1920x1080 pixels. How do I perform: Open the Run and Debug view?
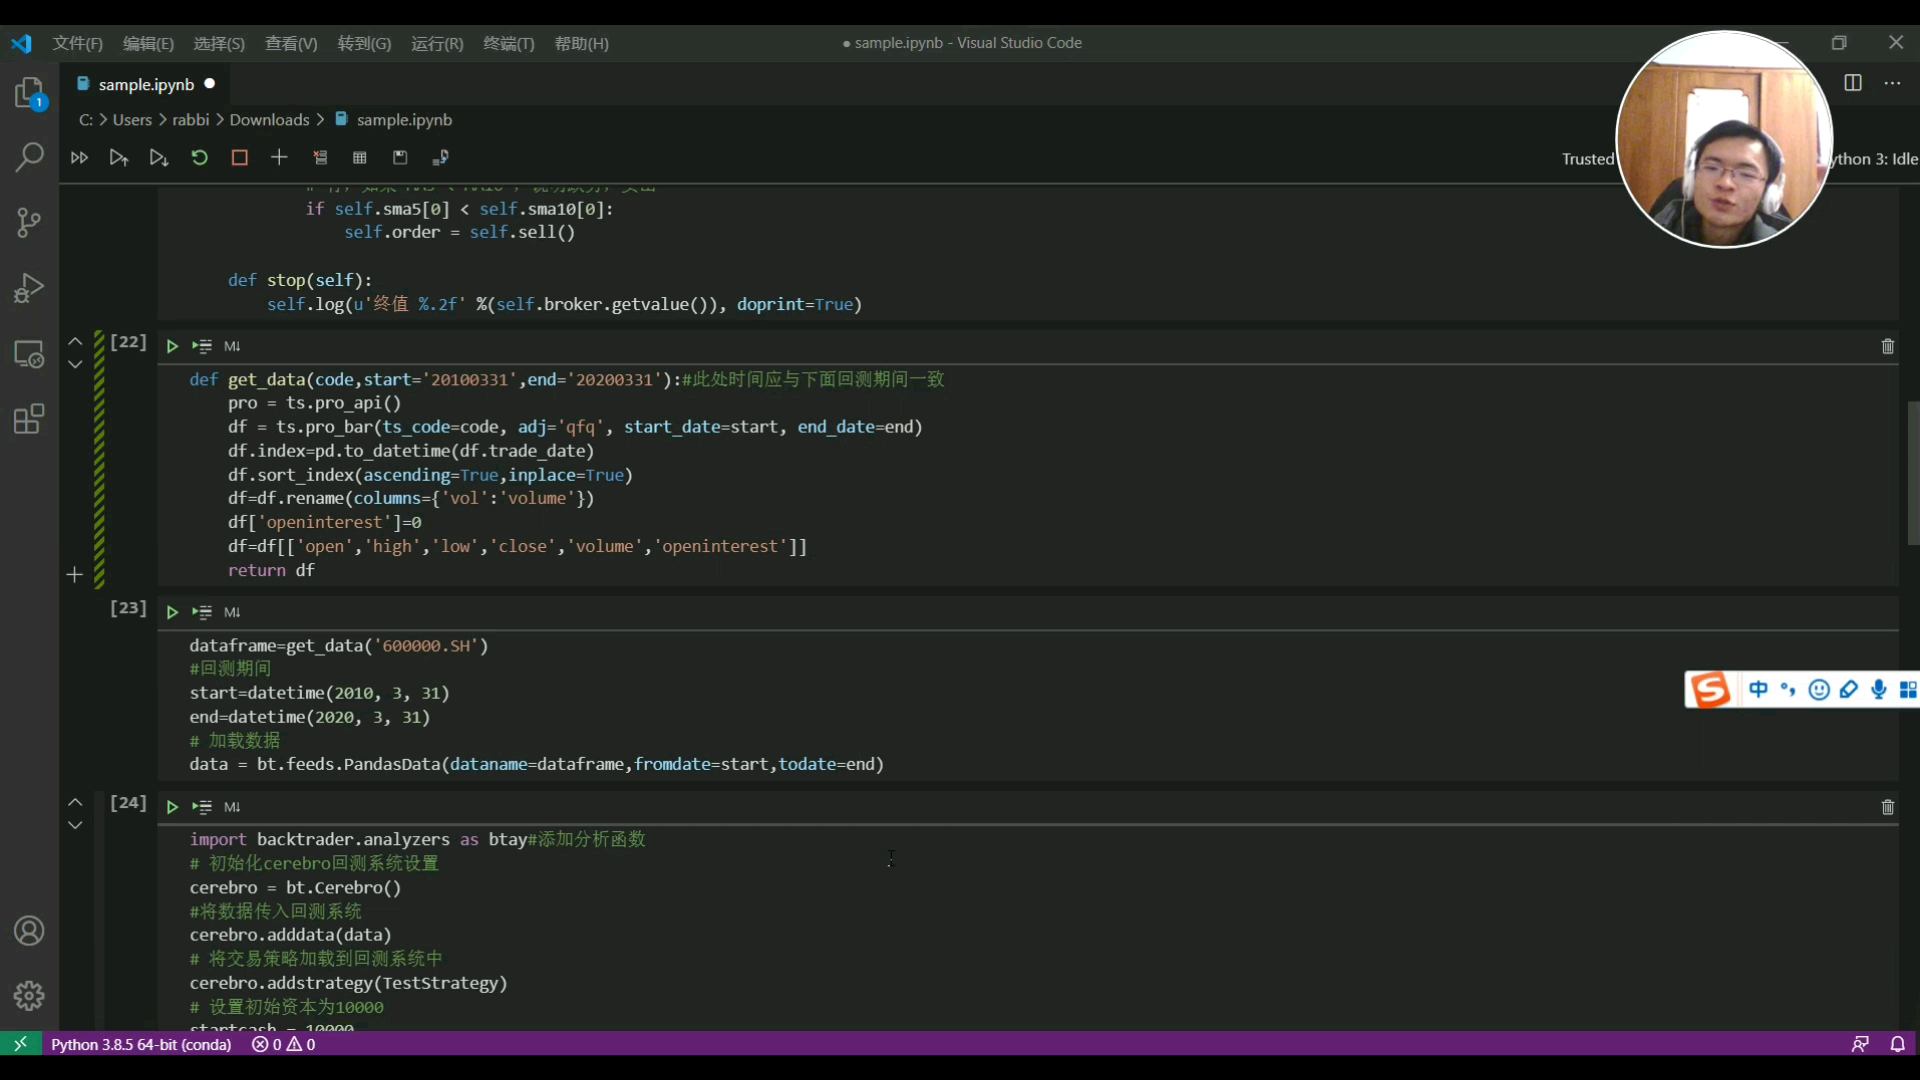click(29, 288)
